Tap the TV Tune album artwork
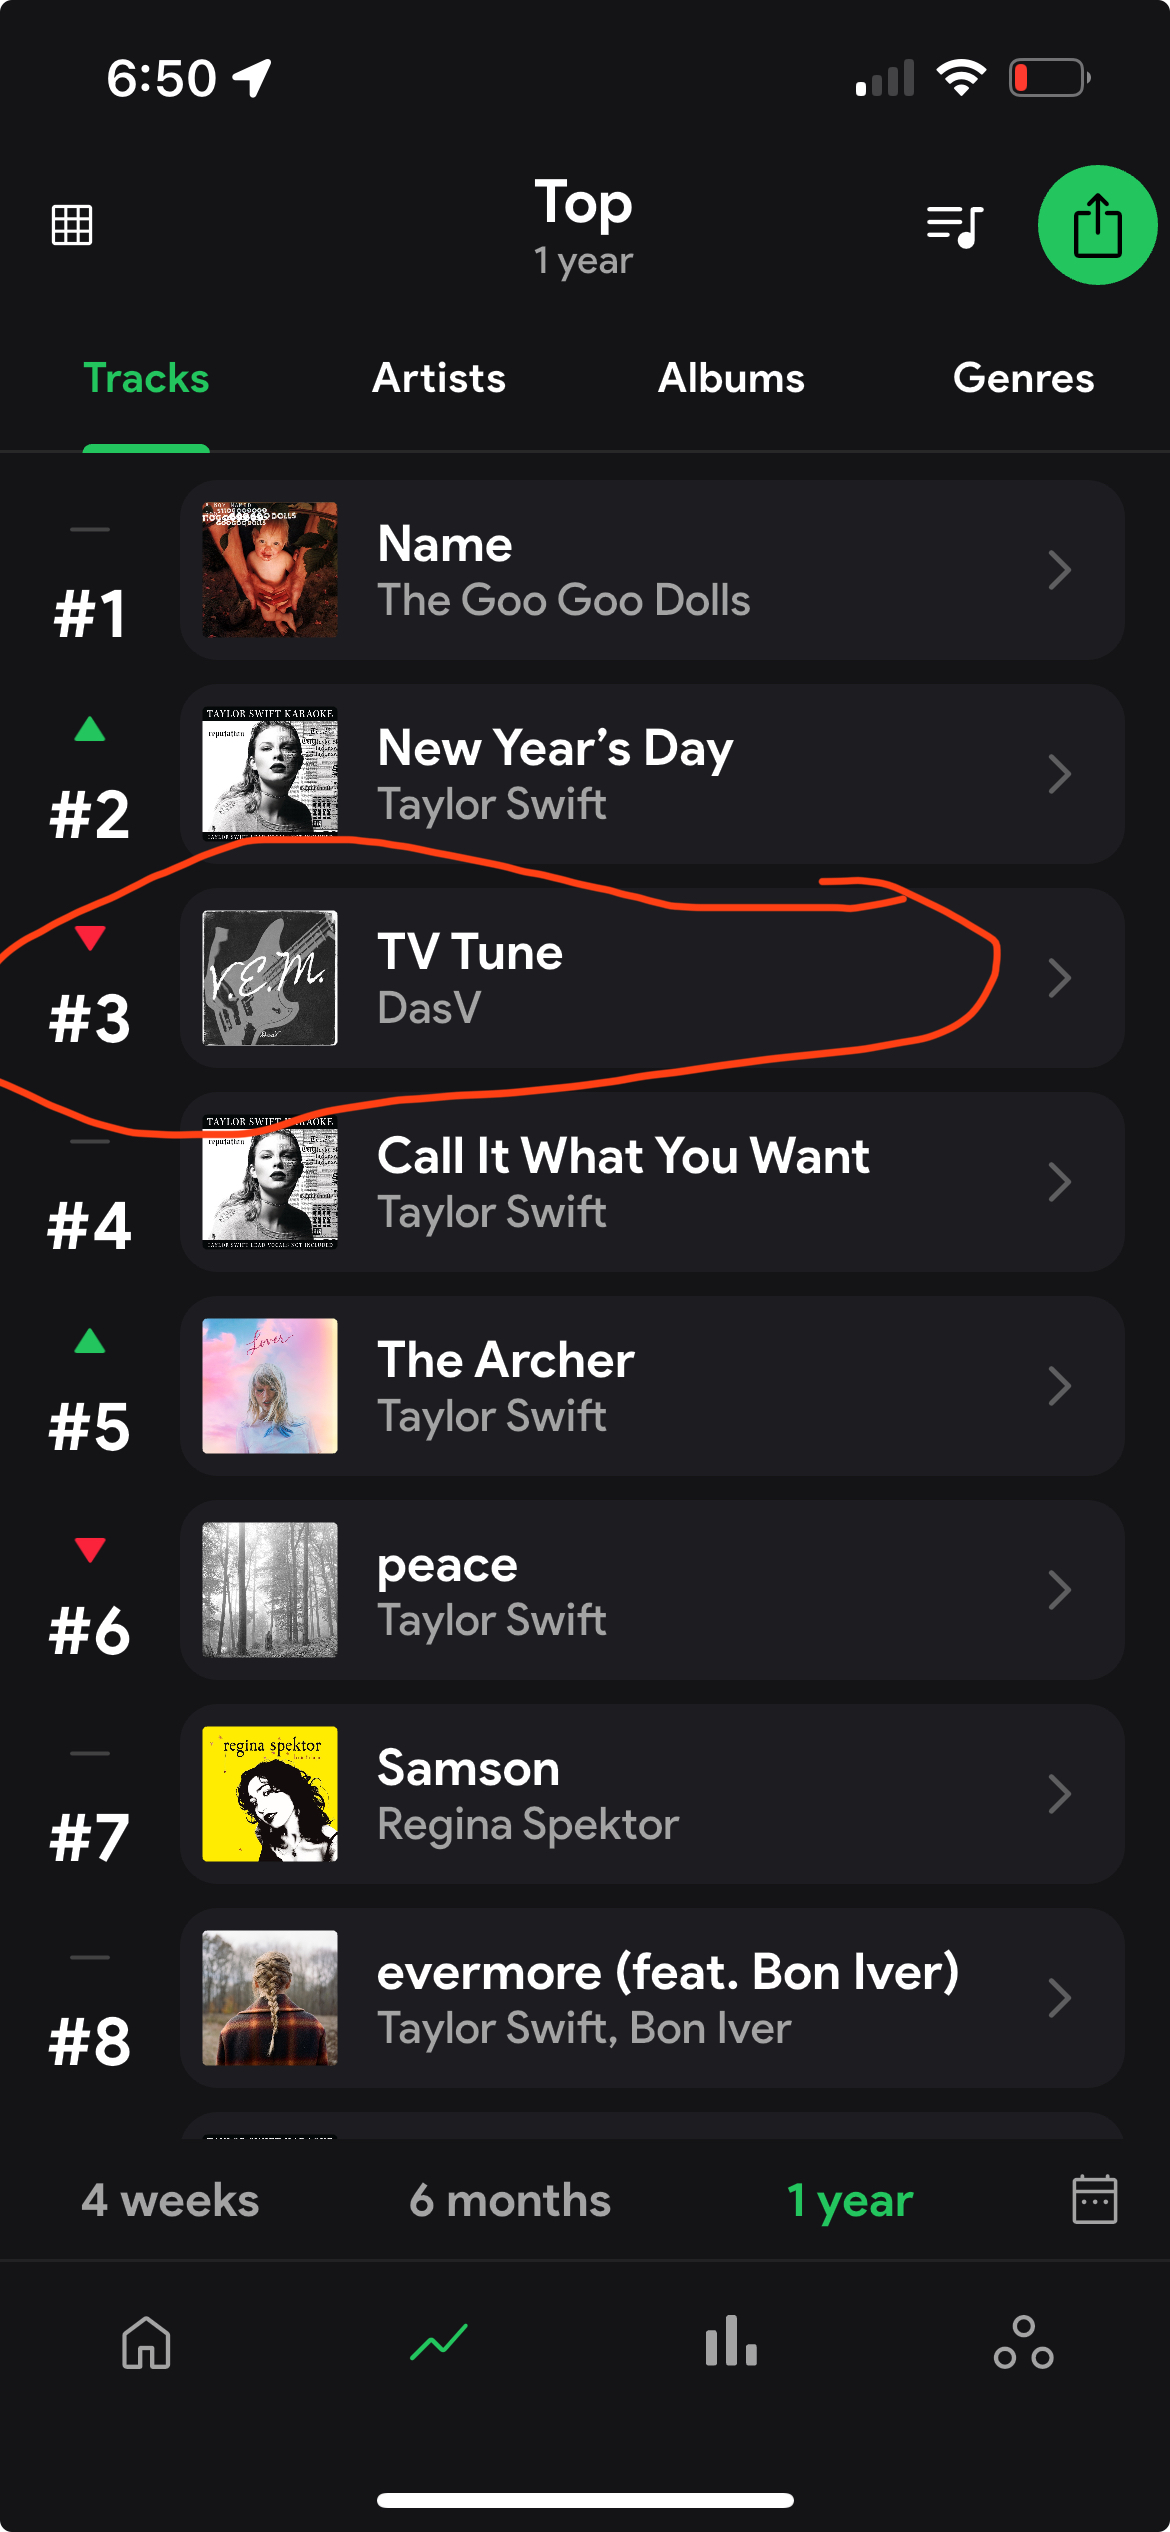 (x=270, y=978)
